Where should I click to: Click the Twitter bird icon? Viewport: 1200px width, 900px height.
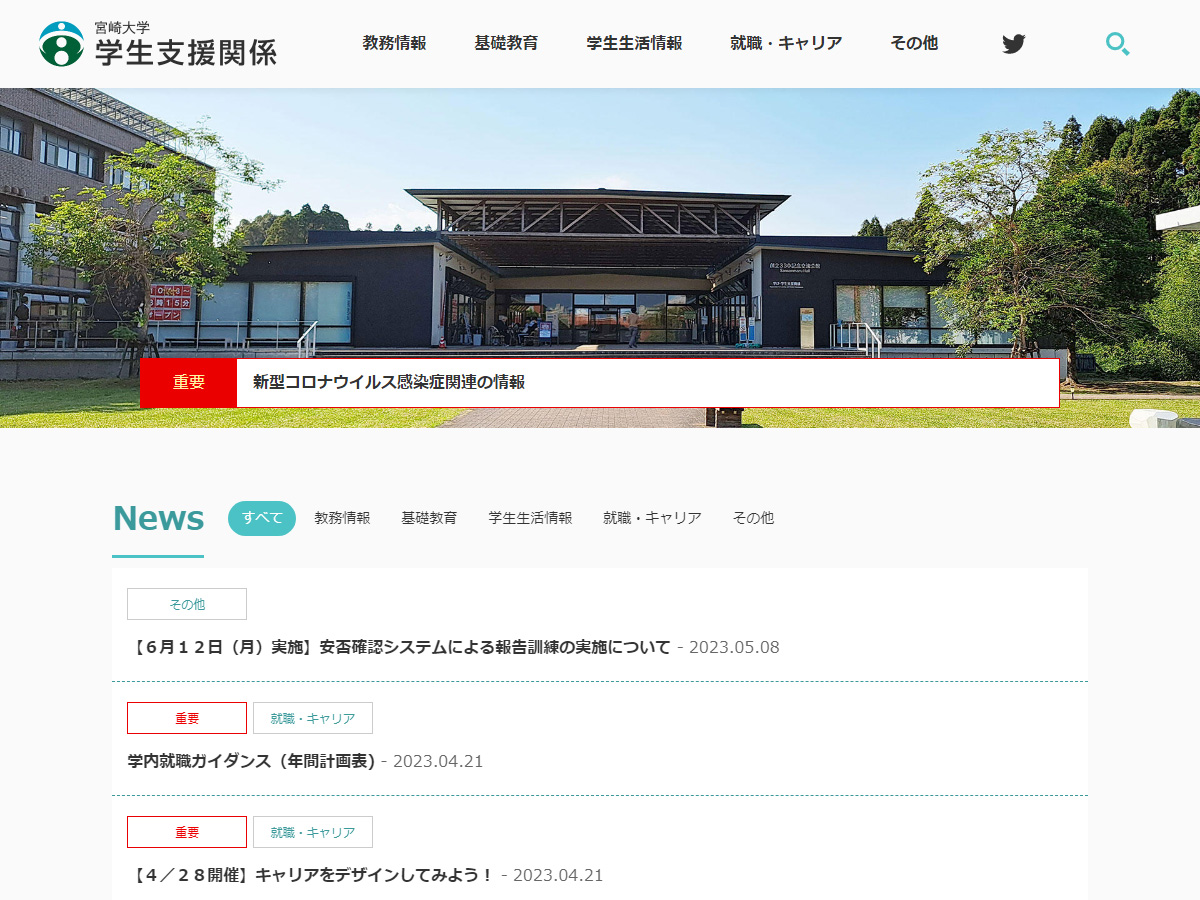pos(1013,44)
